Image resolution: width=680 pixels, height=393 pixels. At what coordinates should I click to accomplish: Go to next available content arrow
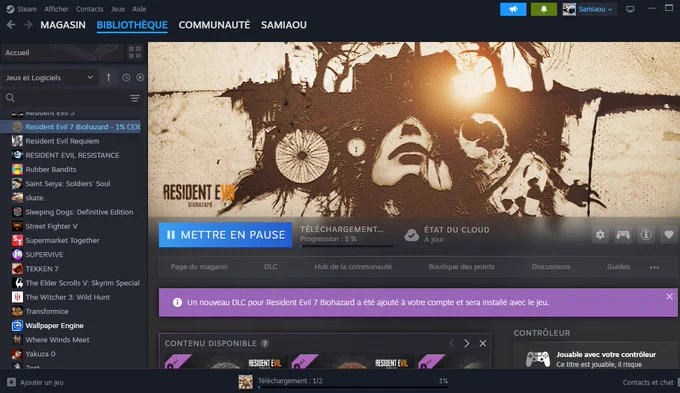467,343
